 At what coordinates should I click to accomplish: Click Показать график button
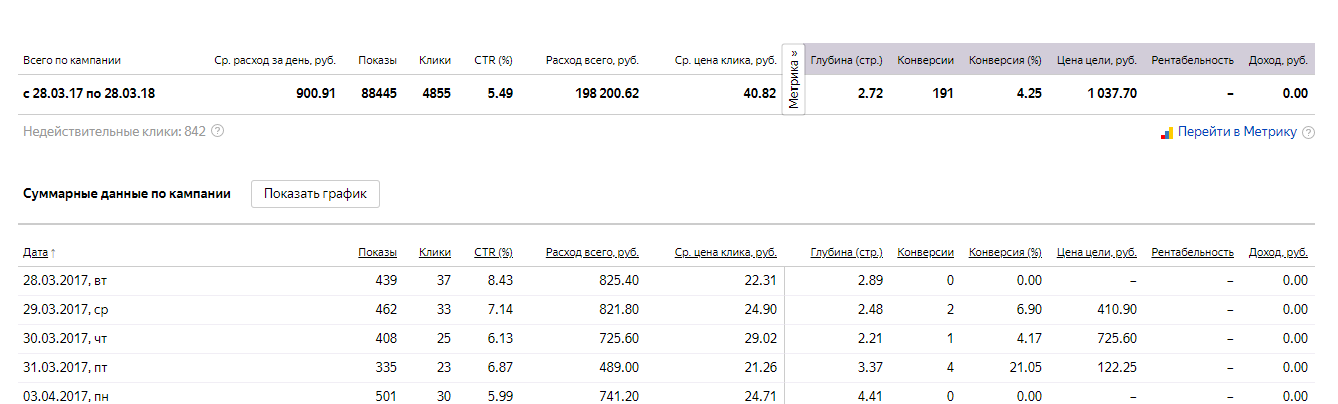click(x=315, y=194)
